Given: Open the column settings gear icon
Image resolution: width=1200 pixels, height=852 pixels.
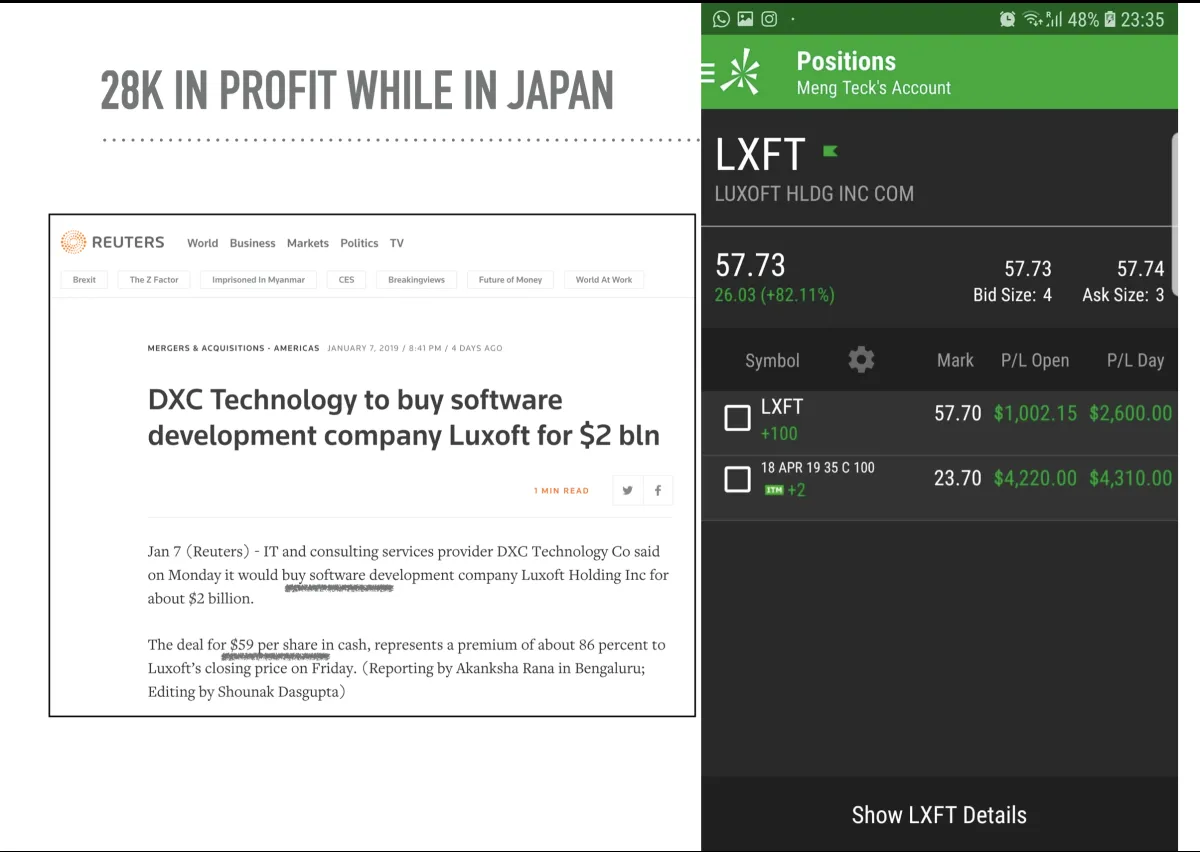Looking at the screenshot, I should point(861,360).
